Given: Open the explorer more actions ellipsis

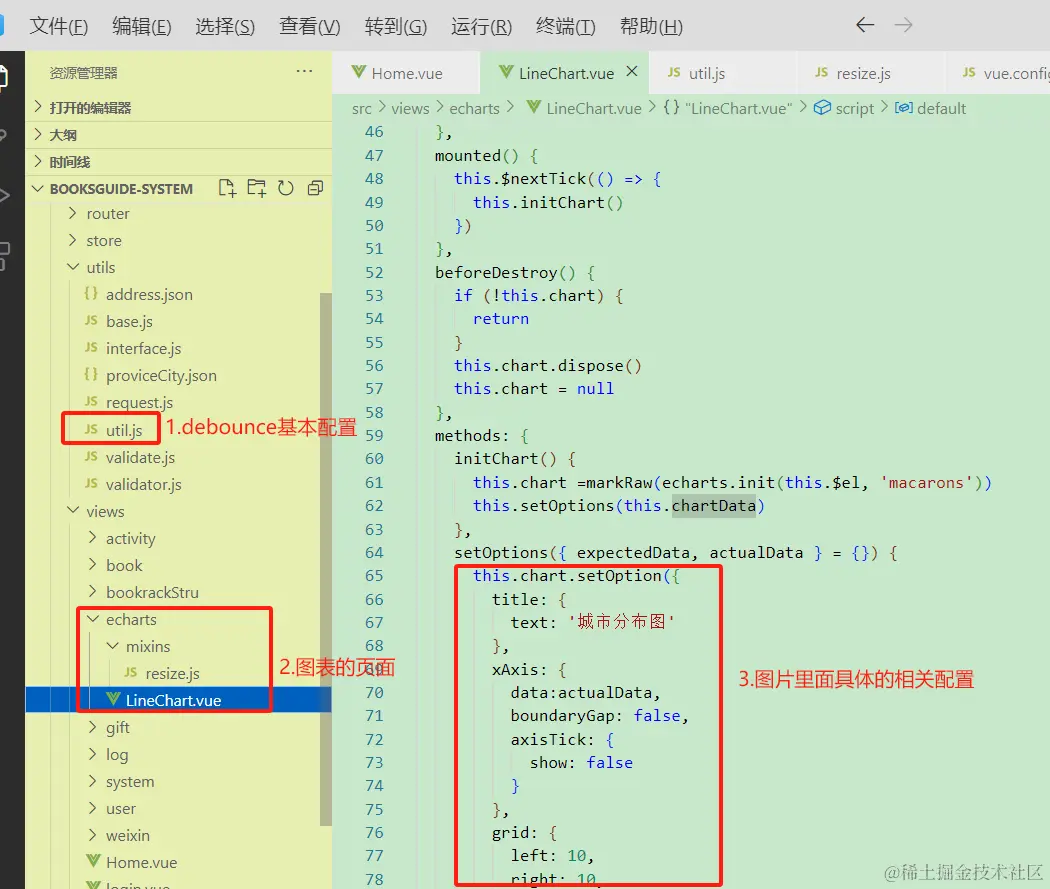Looking at the screenshot, I should (304, 71).
